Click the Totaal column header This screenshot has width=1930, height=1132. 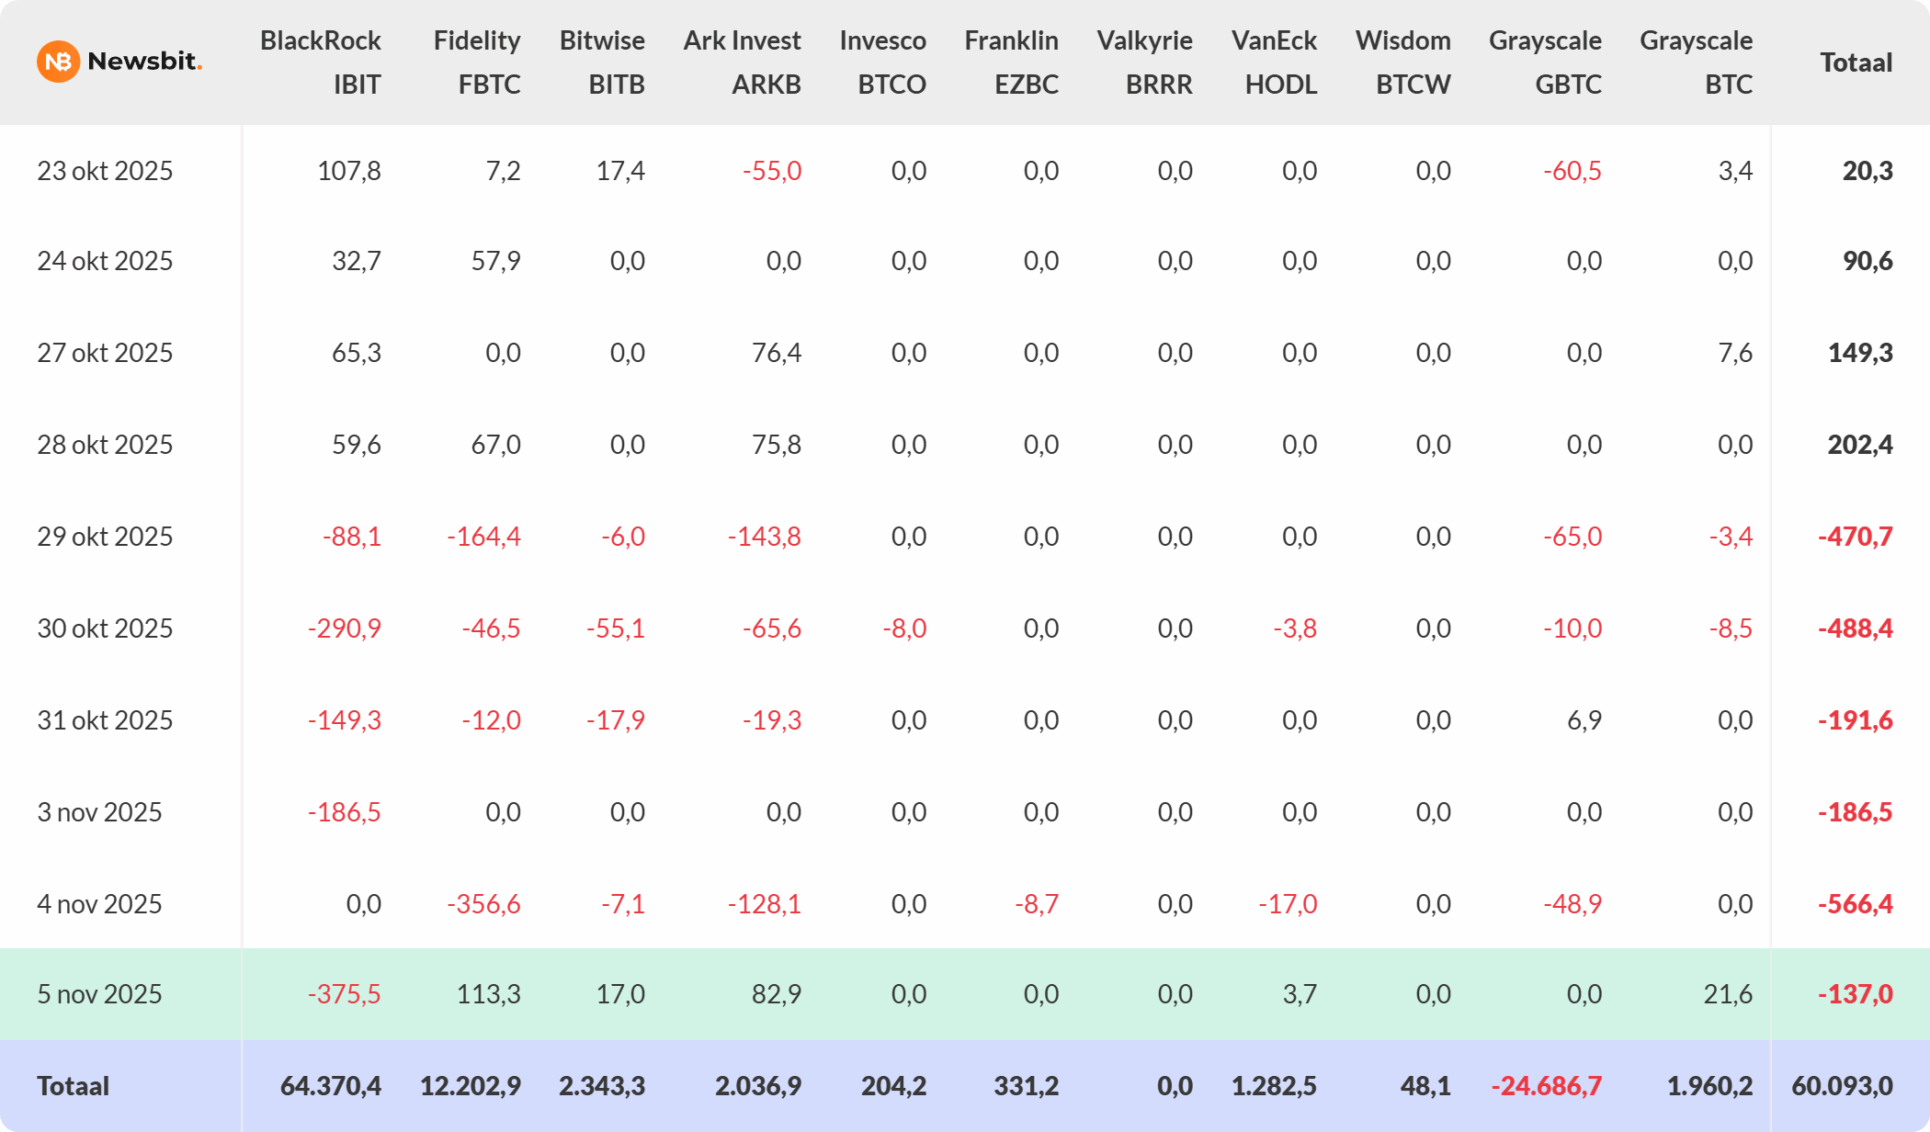1855,62
